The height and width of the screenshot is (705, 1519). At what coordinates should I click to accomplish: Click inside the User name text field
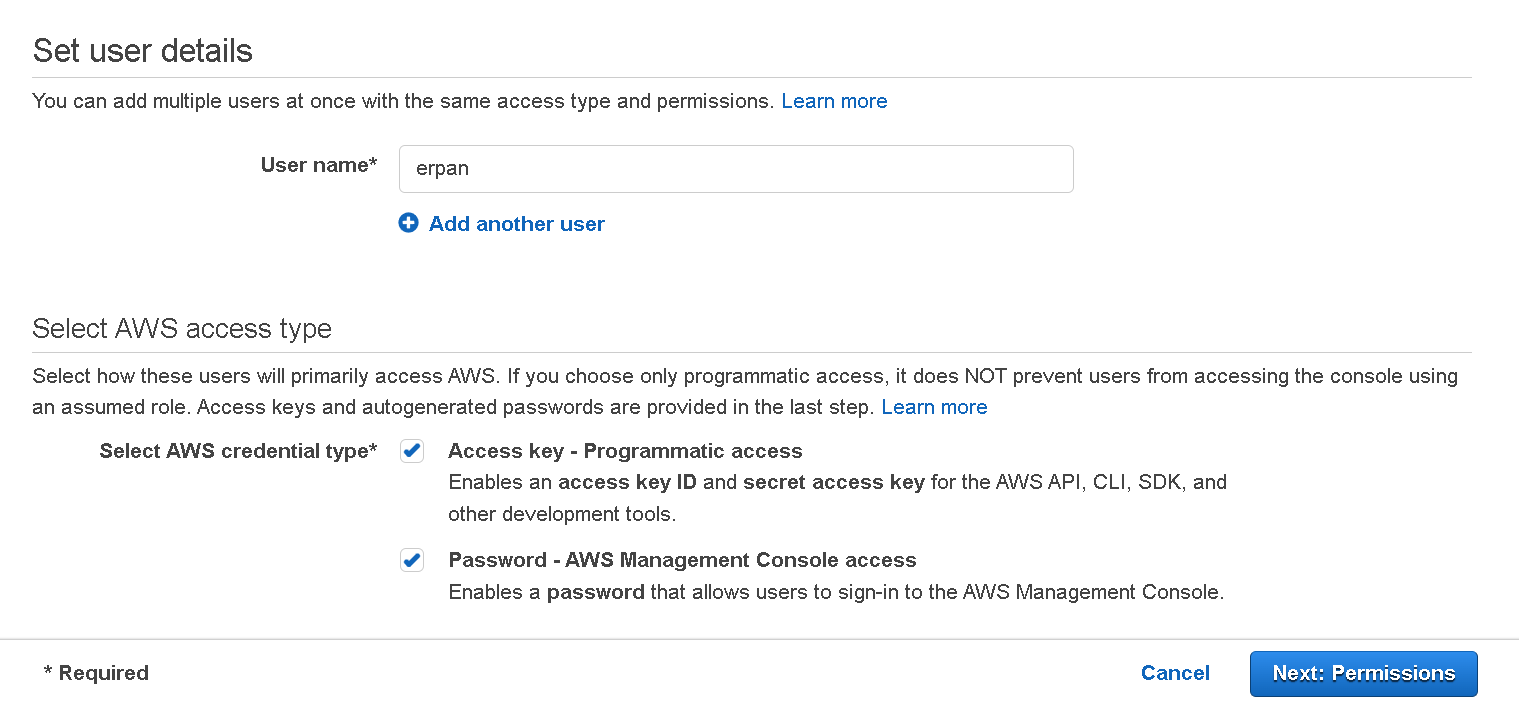pyautogui.click(x=735, y=168)
